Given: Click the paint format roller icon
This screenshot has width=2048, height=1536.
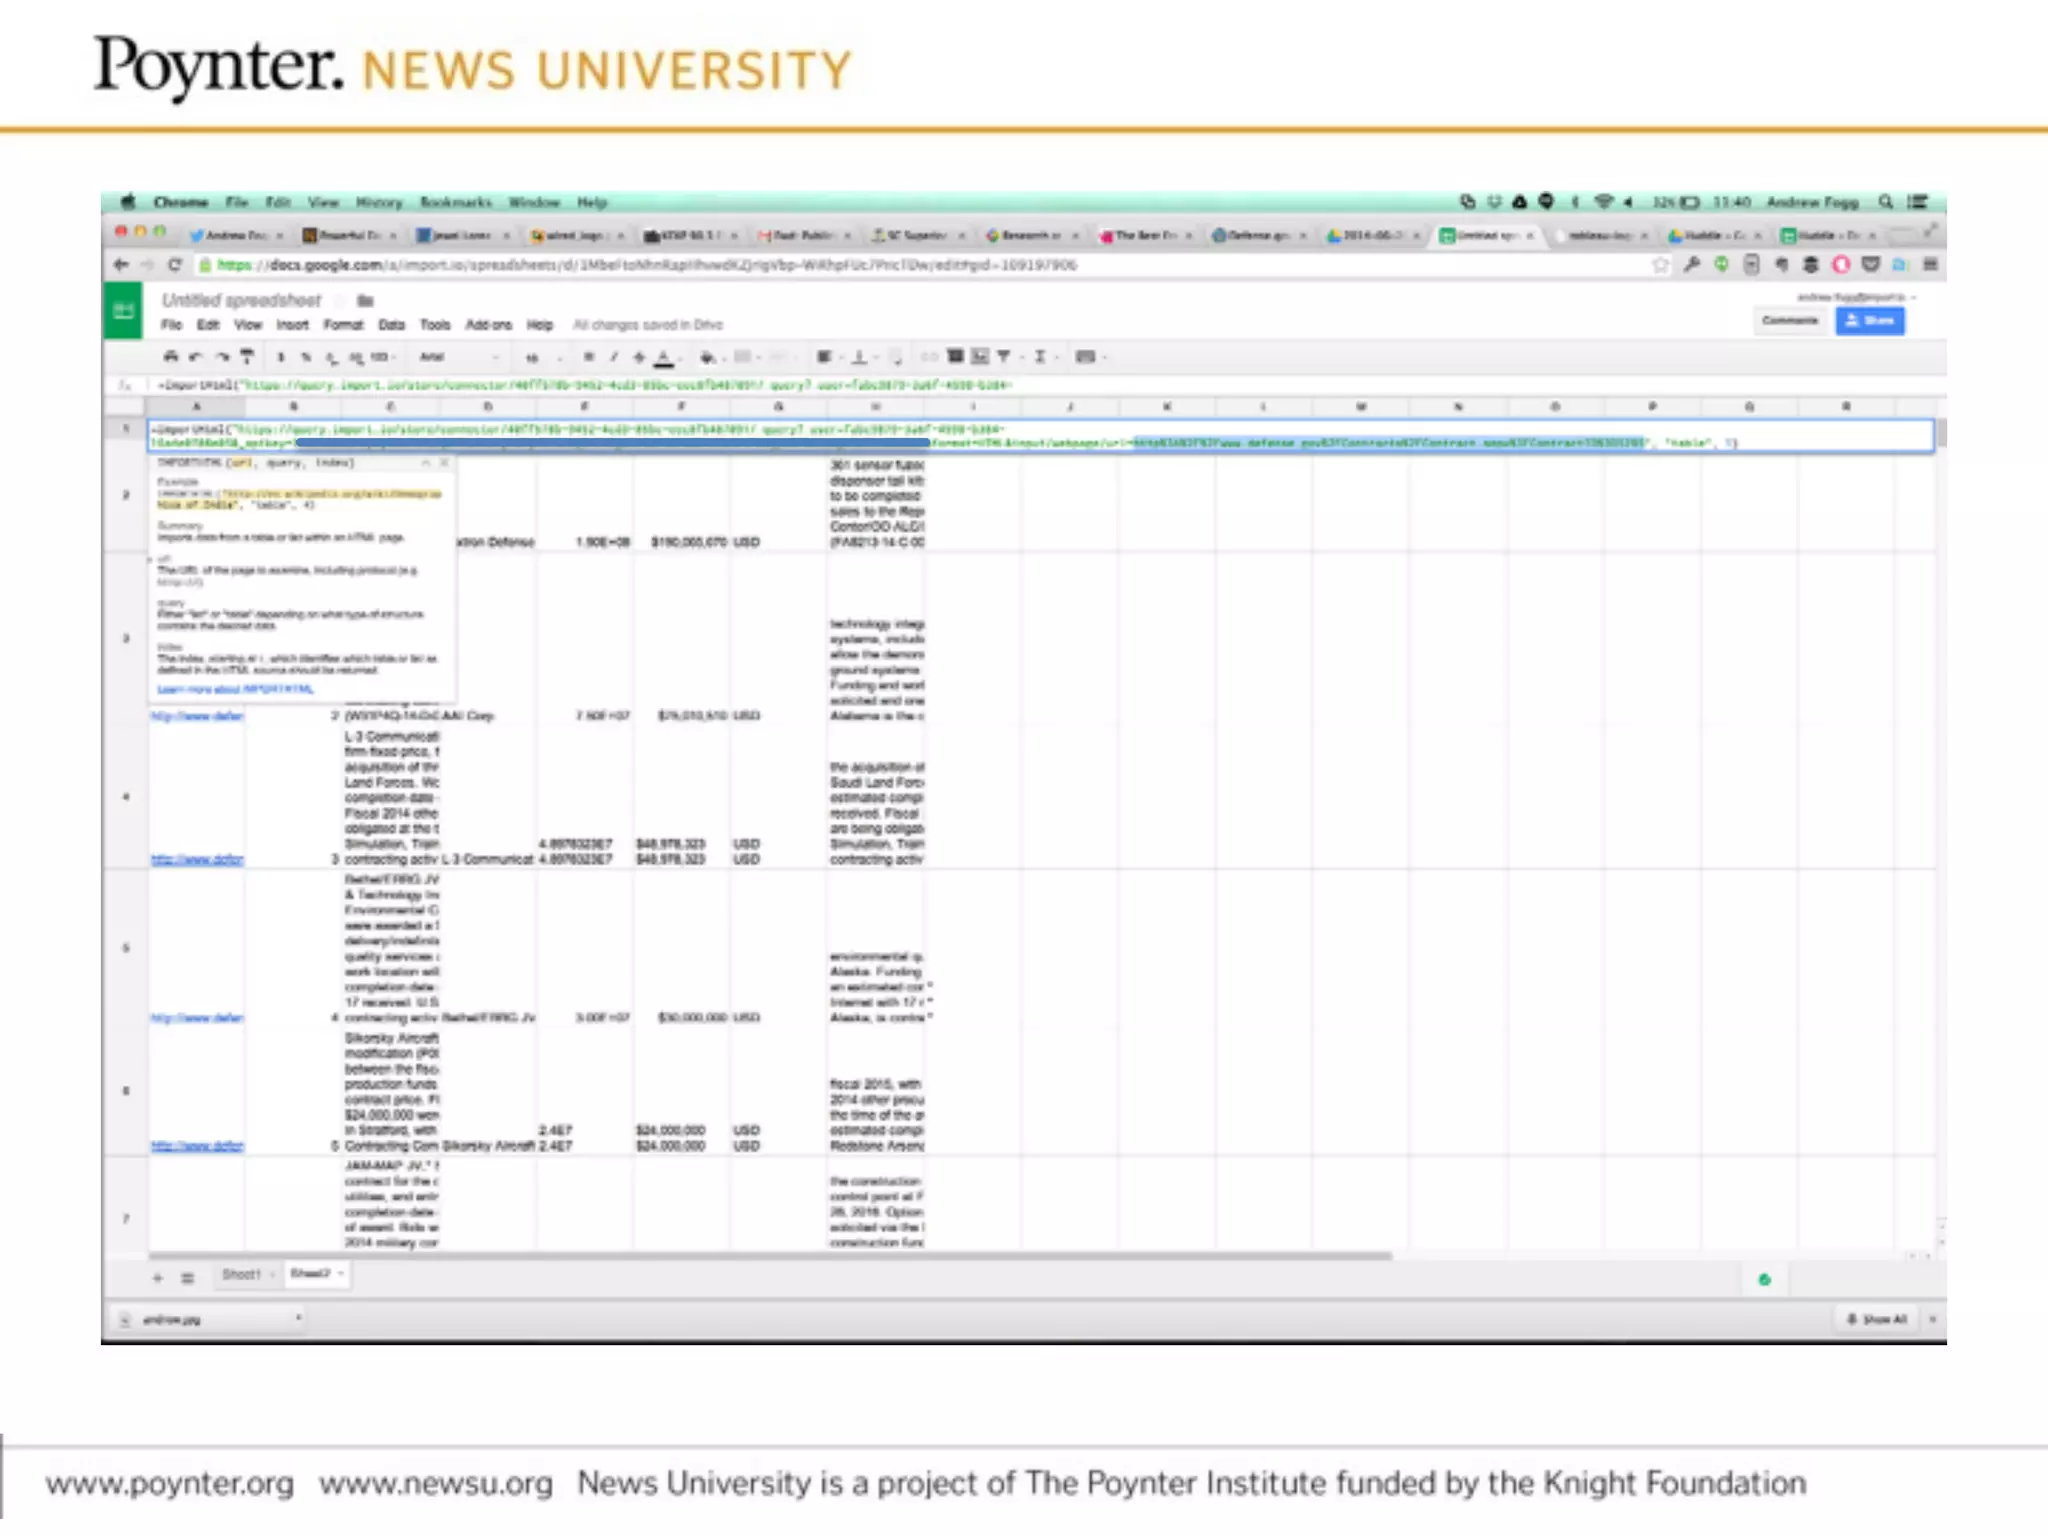Looking at the screenshot, I should (x=247, y=357).
